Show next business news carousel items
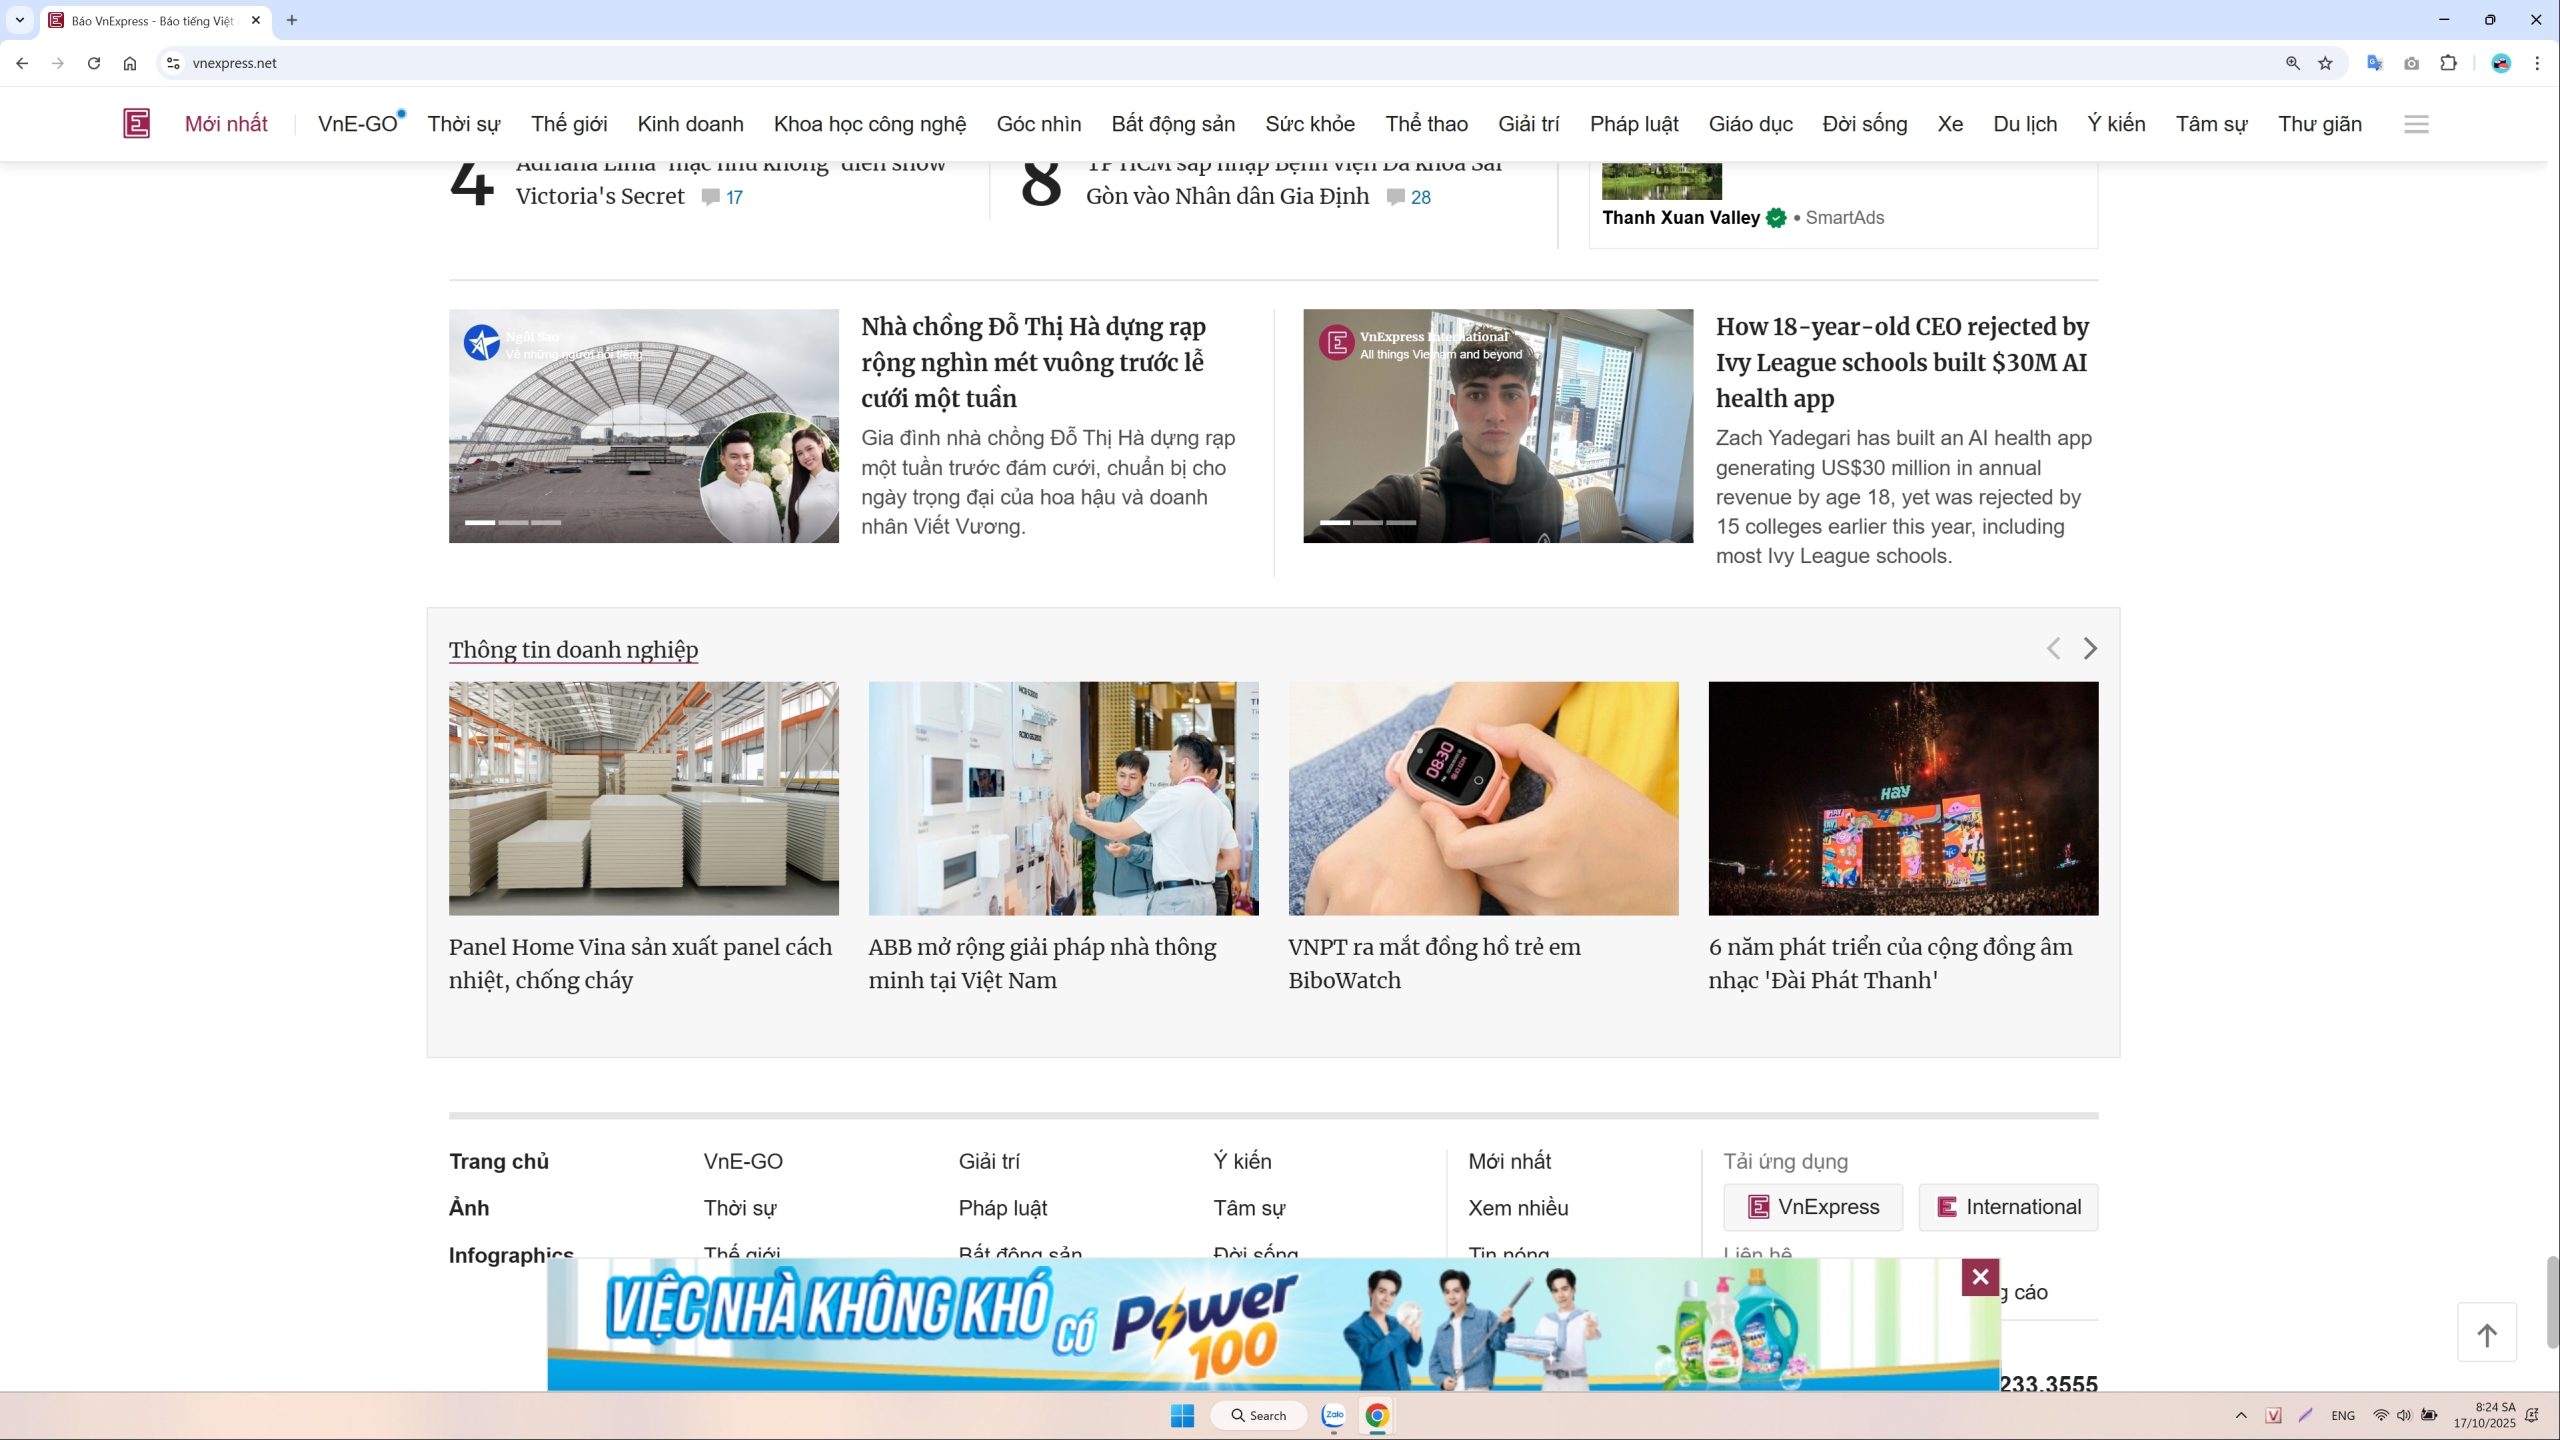 point(2089,649)
